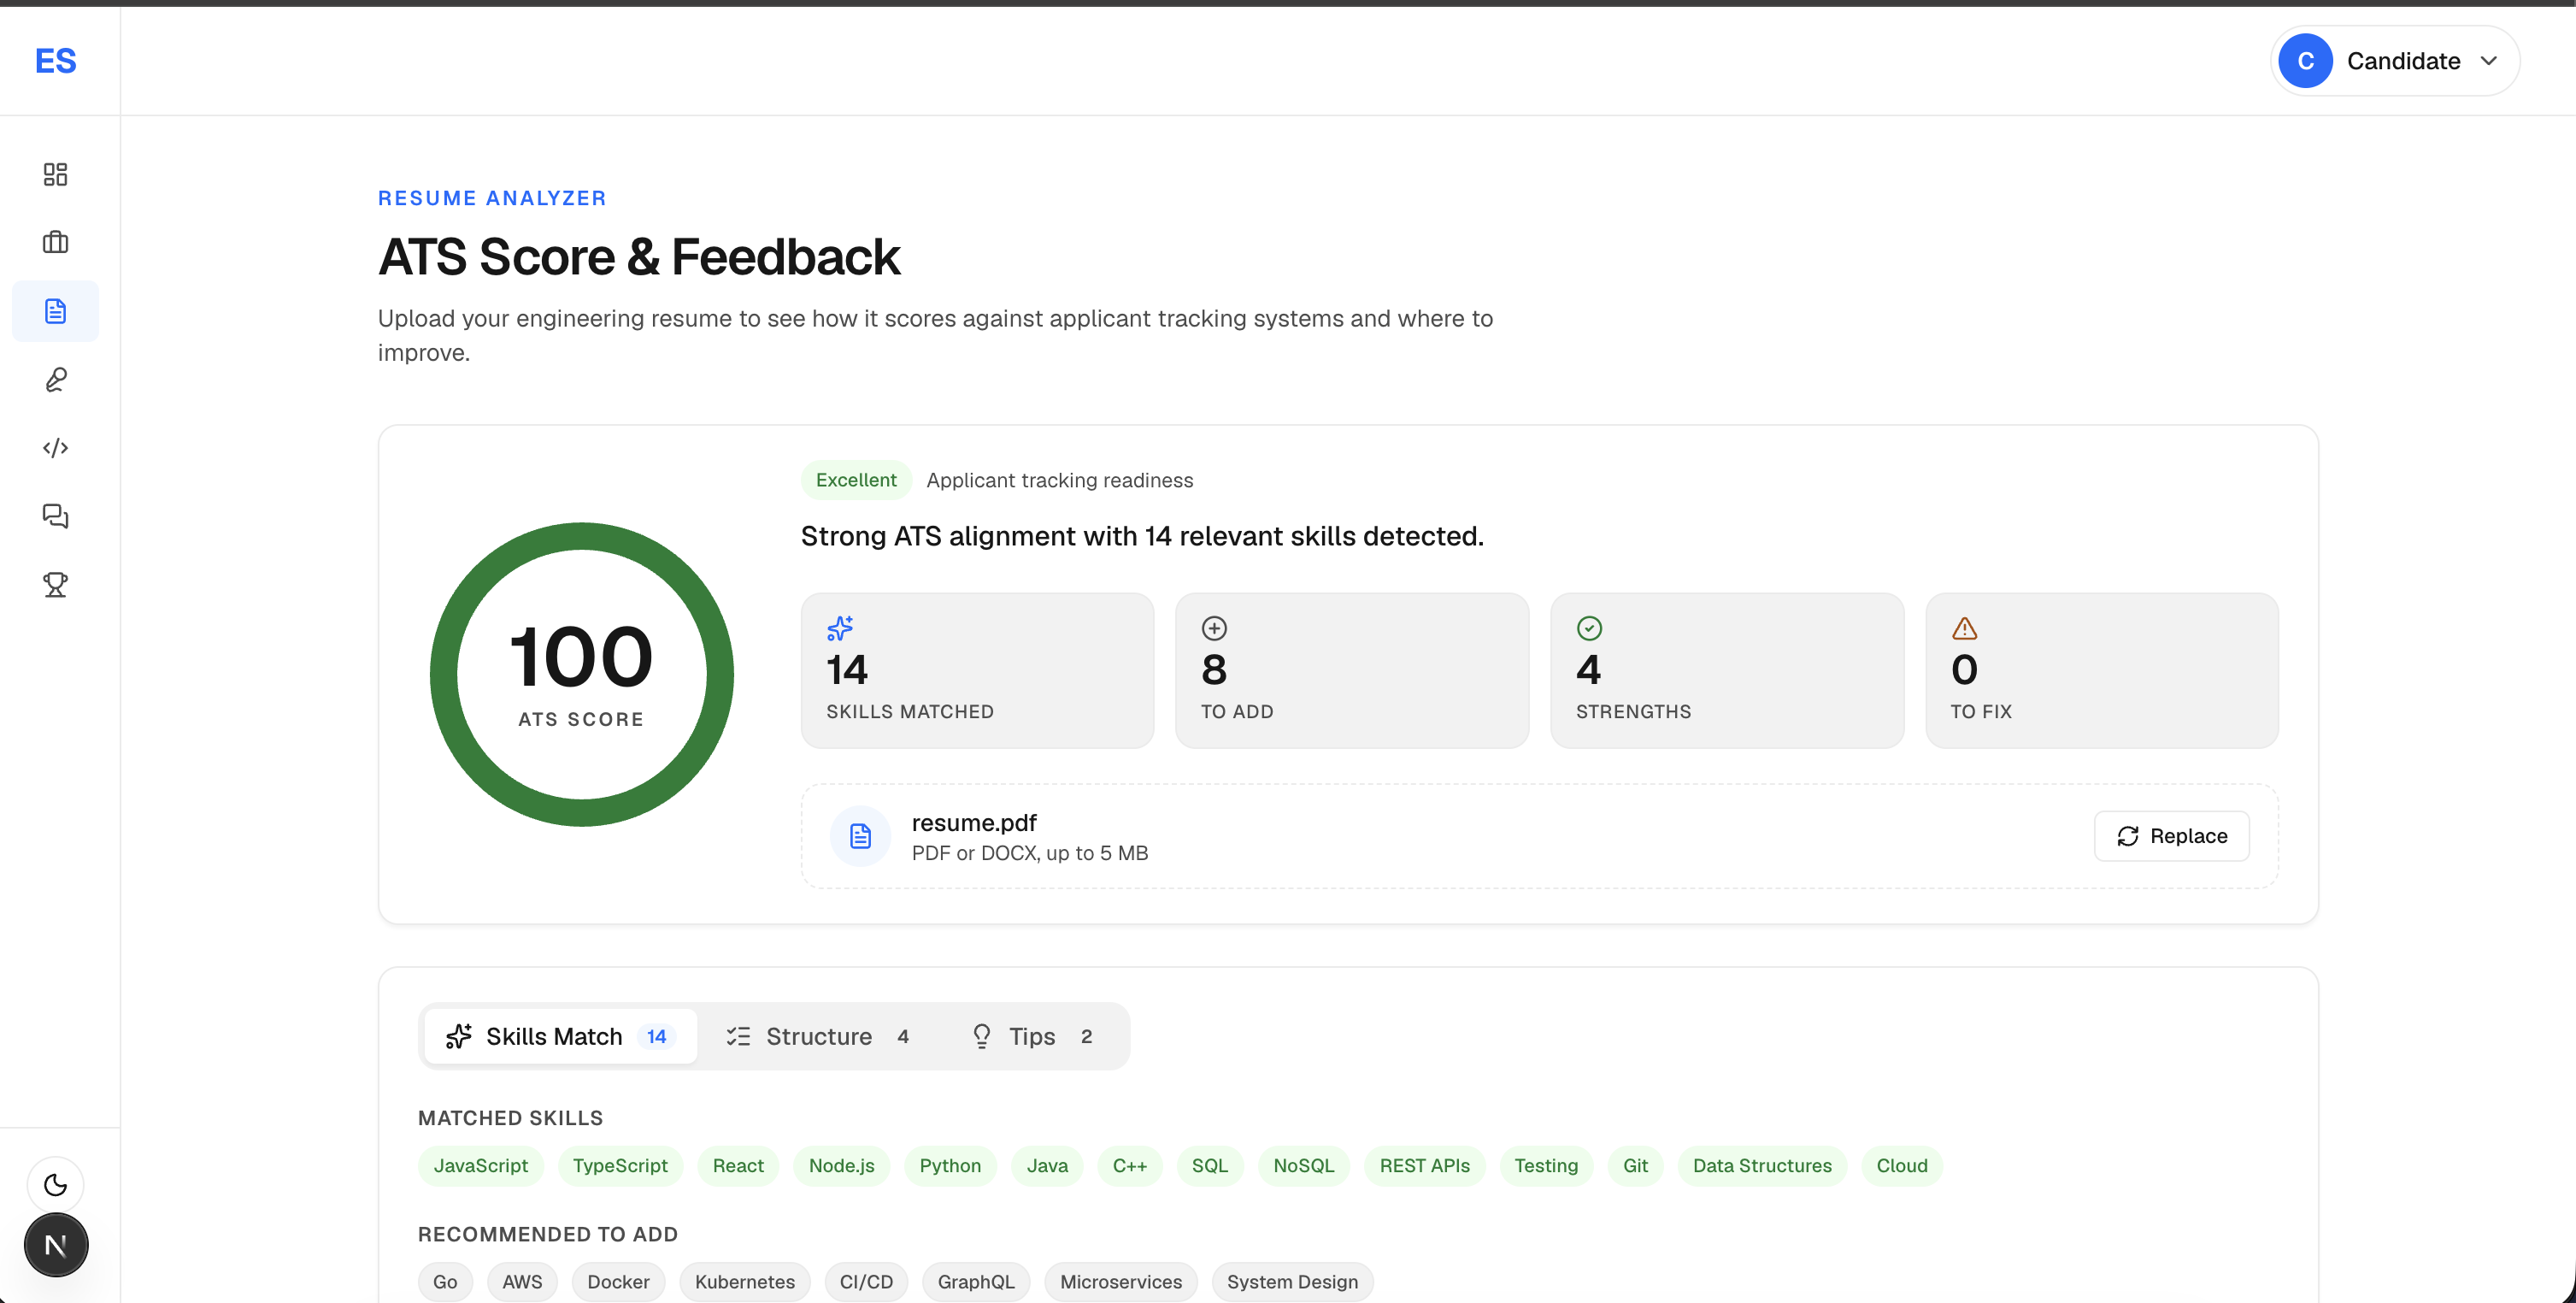Click the Go recommended skill chip
The height and width of the screenshot is (1303, 2576).
point(445,1282)
